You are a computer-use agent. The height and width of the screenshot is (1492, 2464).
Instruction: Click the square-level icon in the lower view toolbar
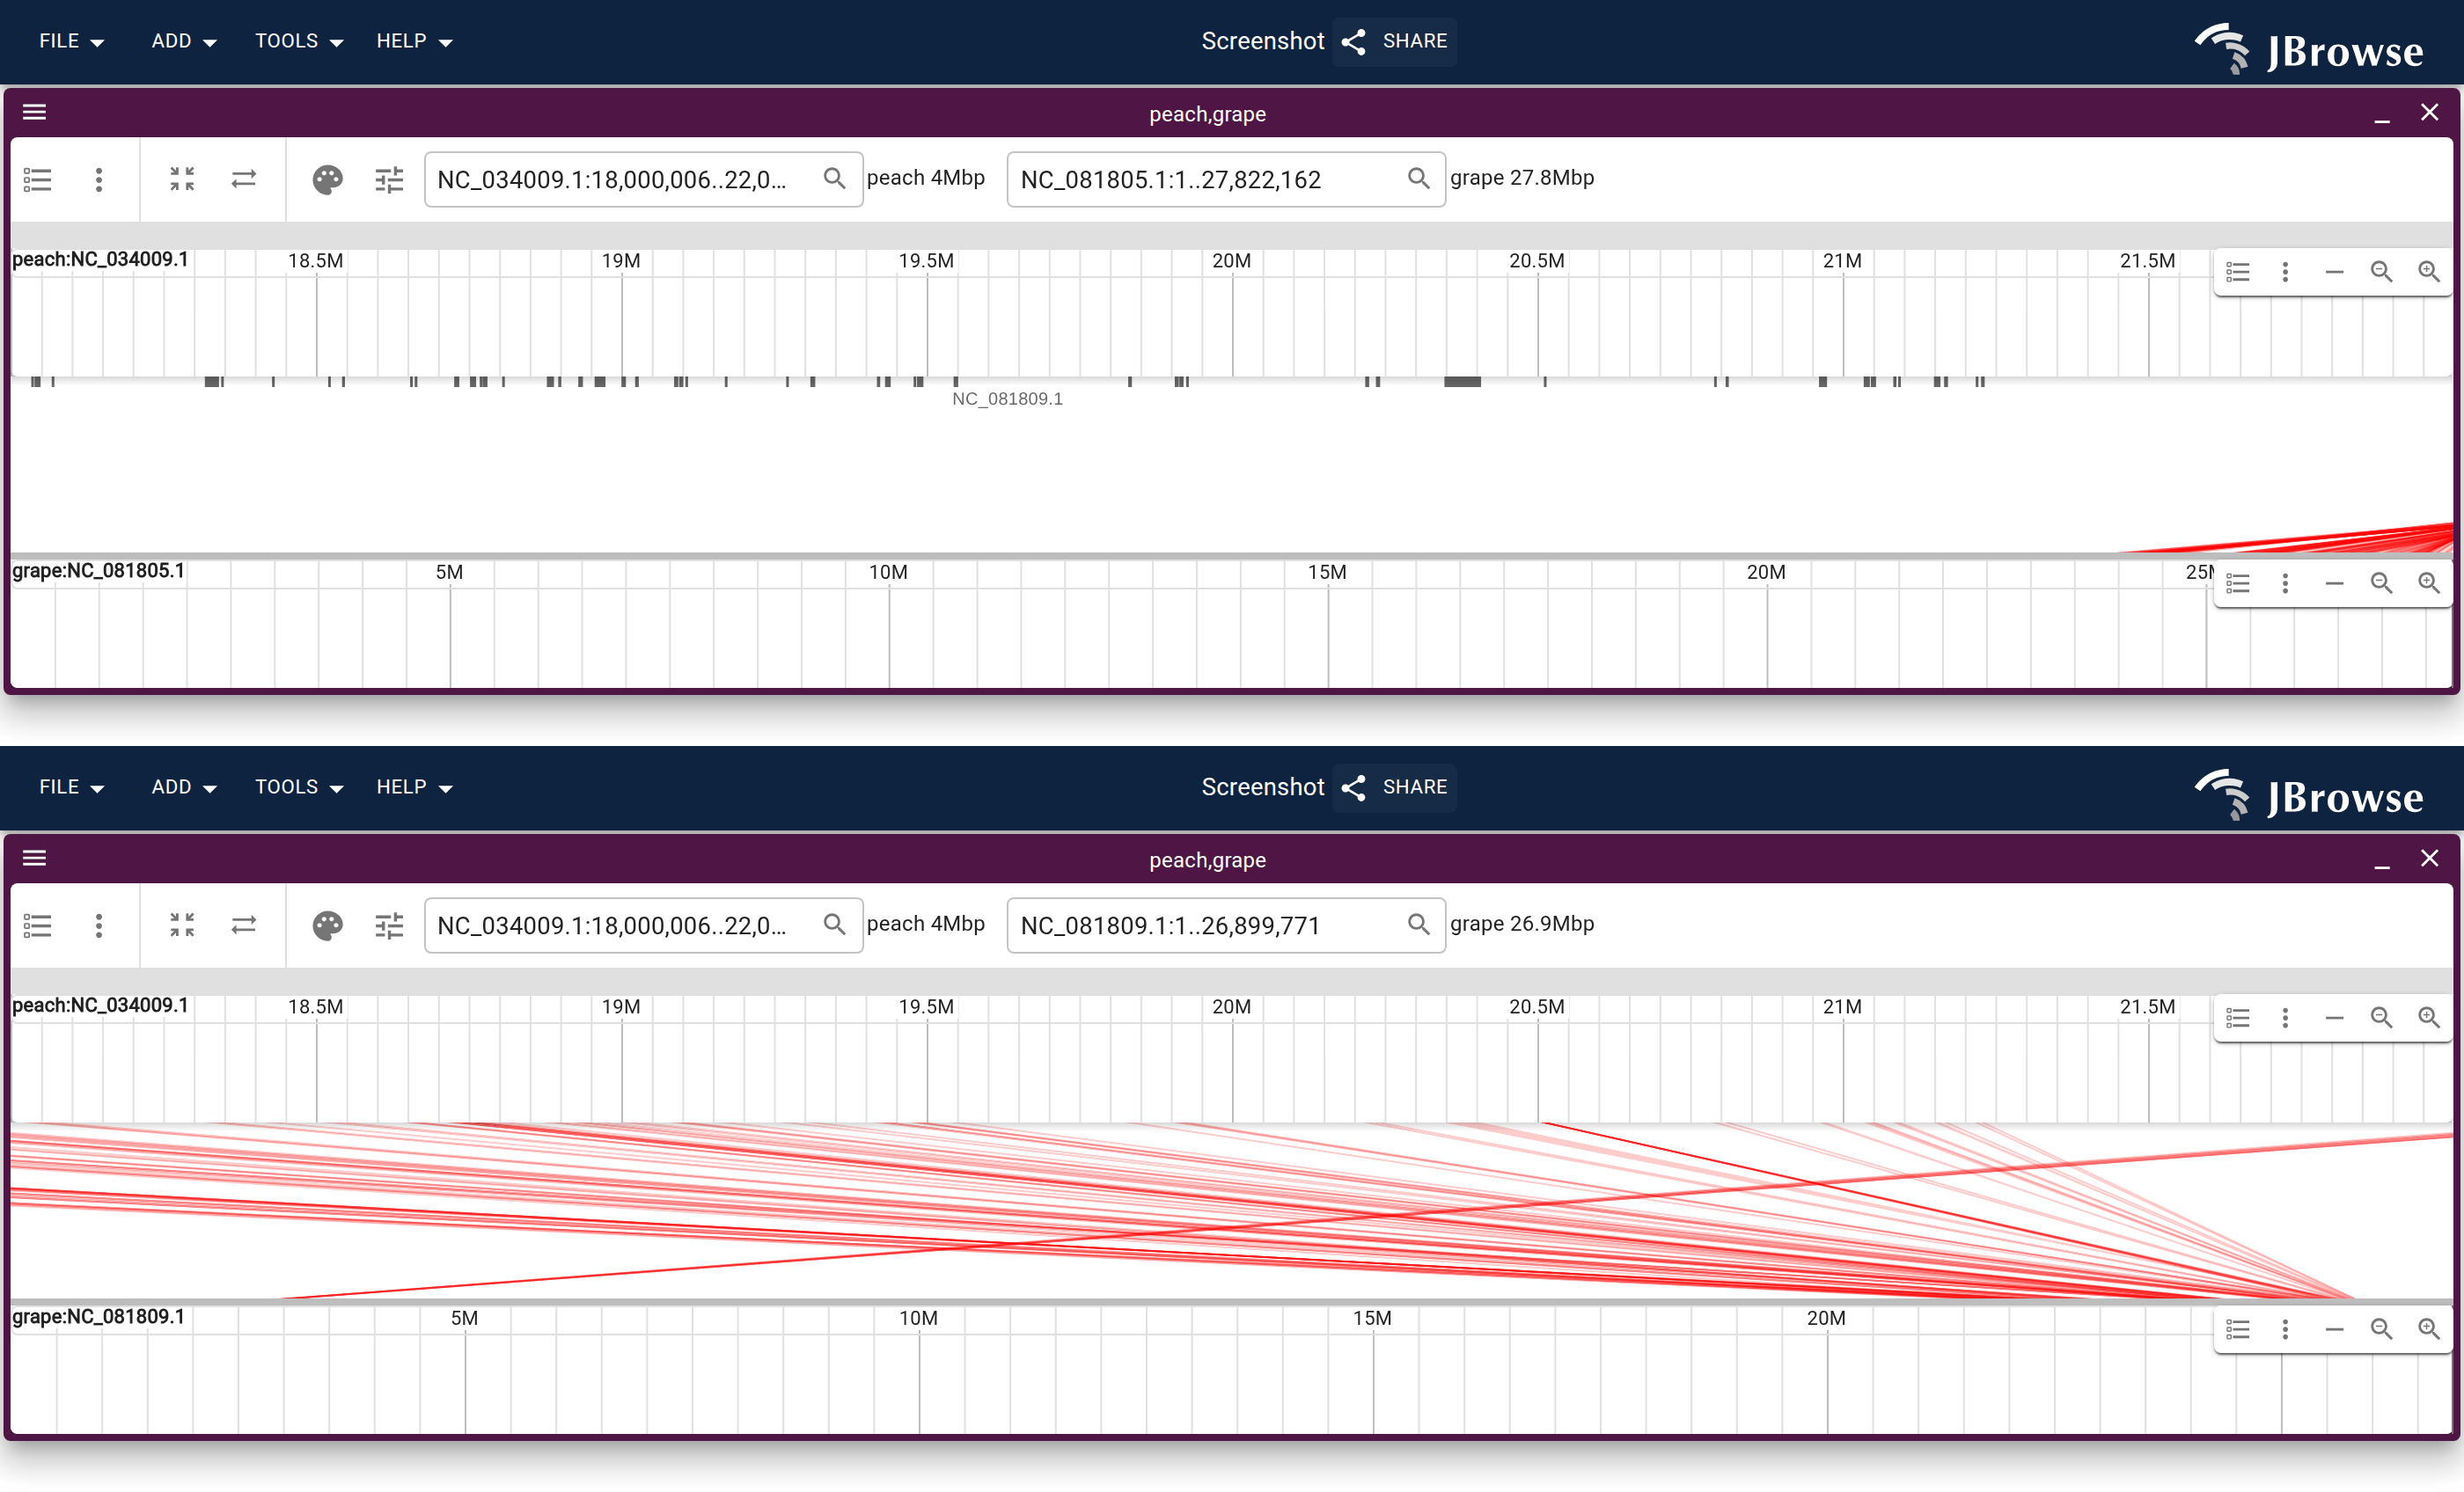pyautogui.click(x=182, y=925)
